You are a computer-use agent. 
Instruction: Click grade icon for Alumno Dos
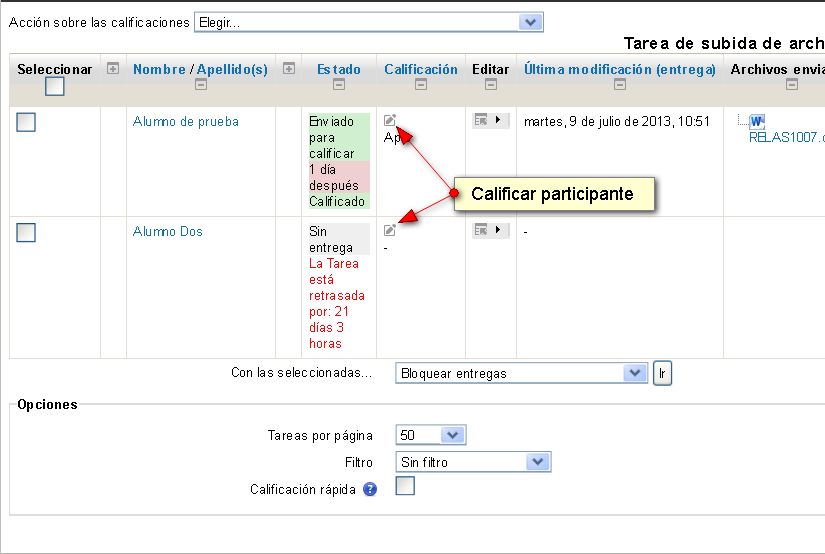[x=390, y=231]
